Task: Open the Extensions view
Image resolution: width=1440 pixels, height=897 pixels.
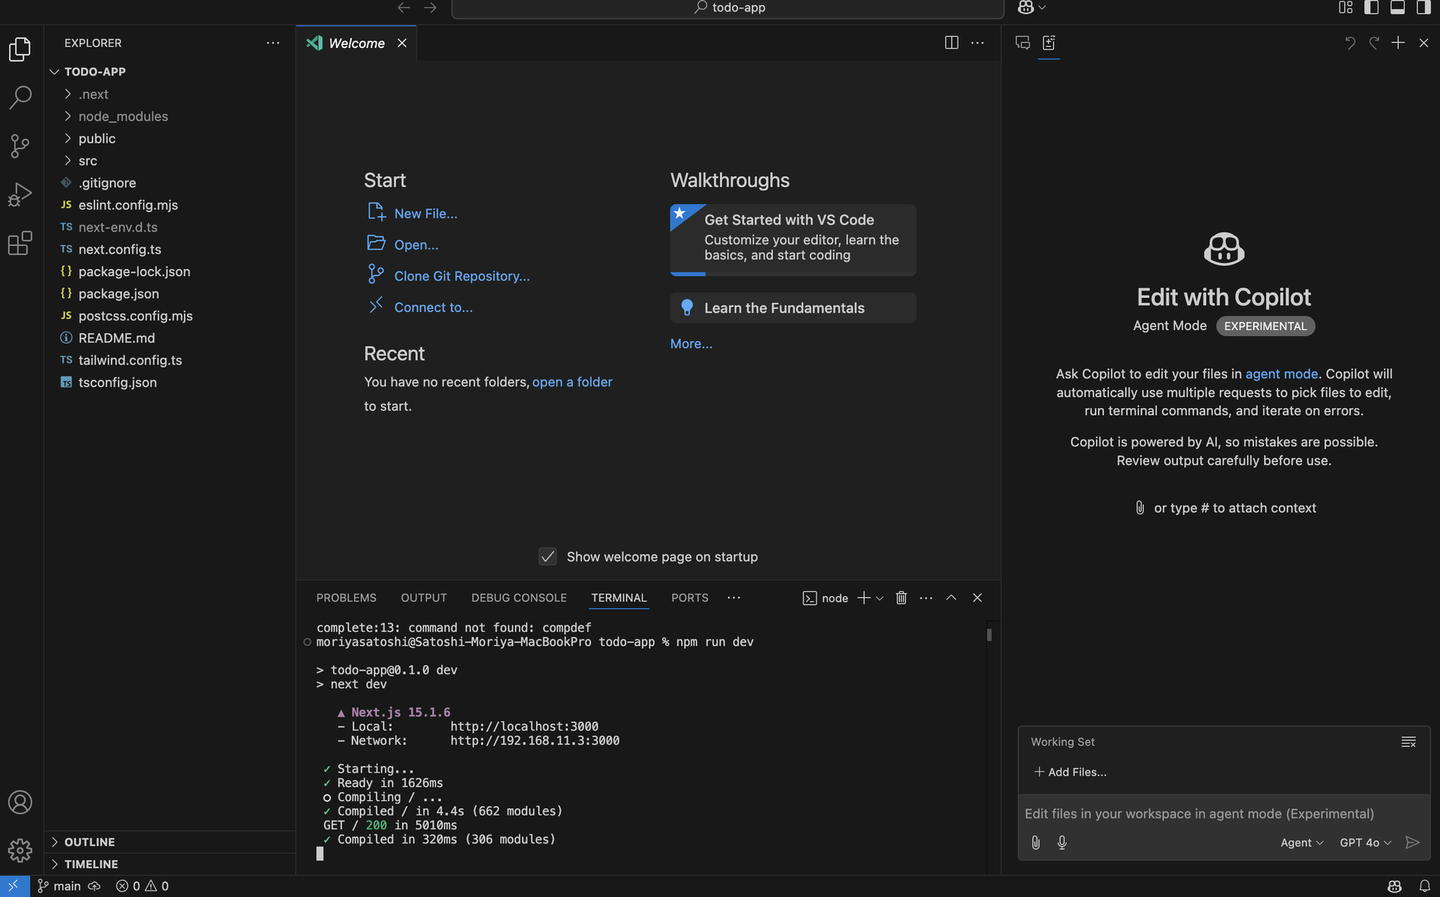Action: coord(20,243)
